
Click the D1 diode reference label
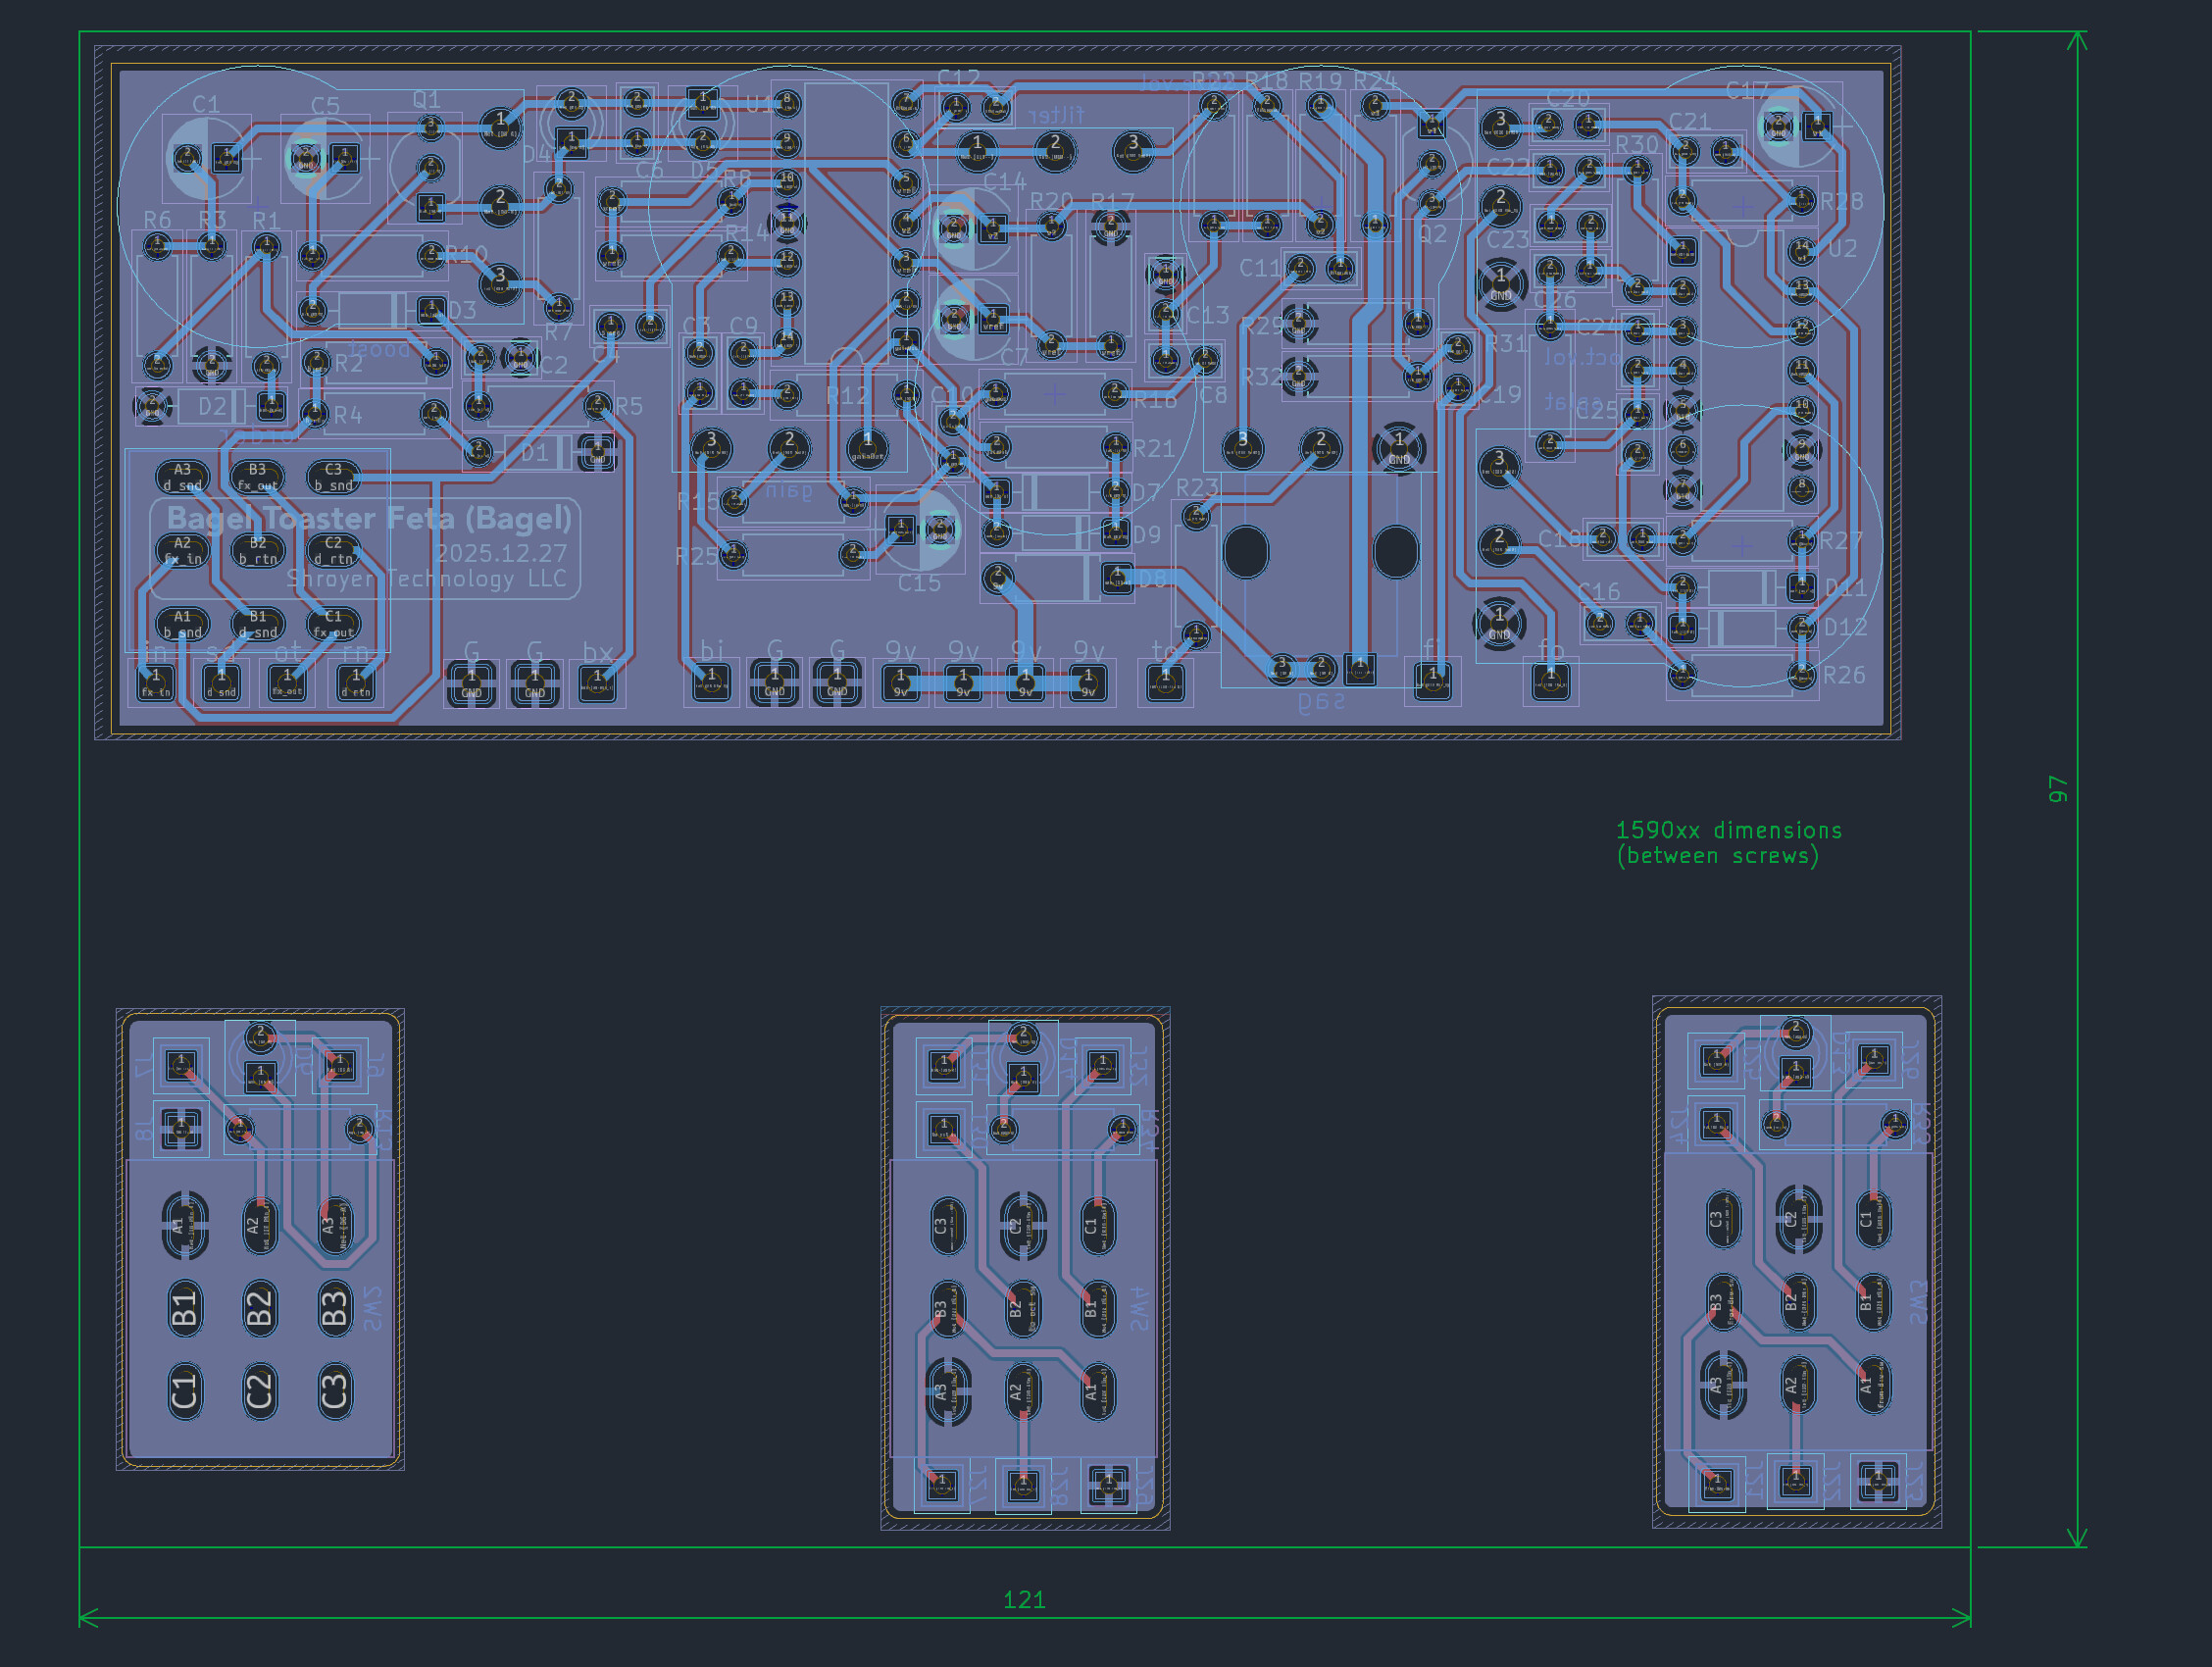[x=534, y=453]
